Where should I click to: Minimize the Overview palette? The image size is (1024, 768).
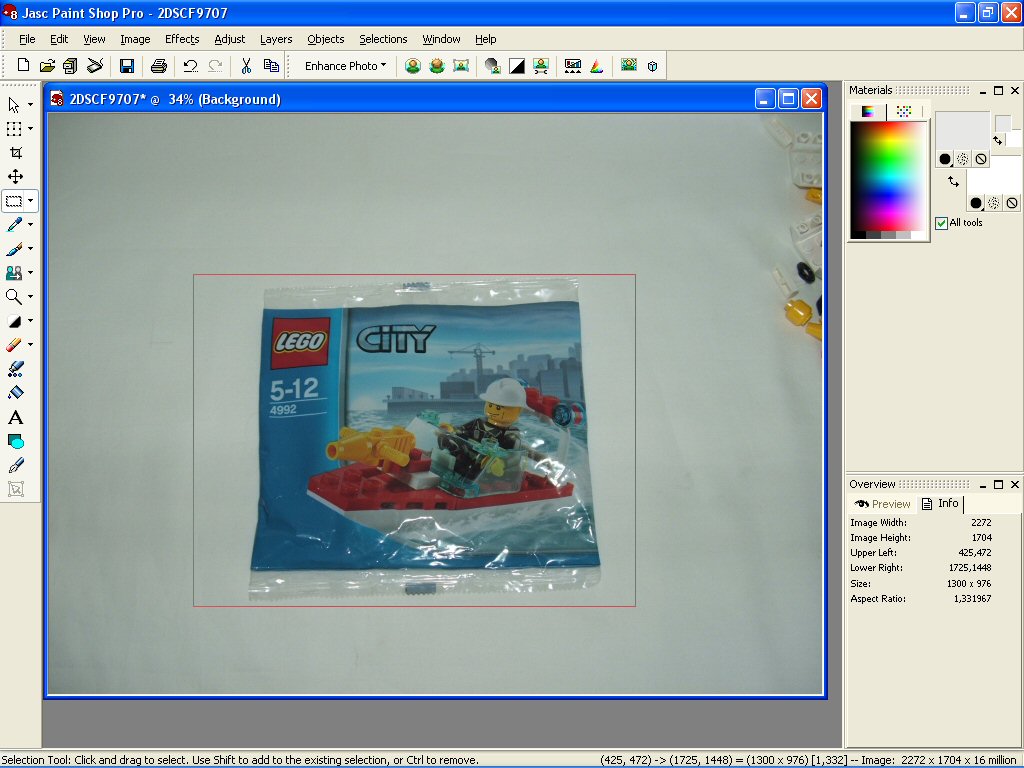983,485
